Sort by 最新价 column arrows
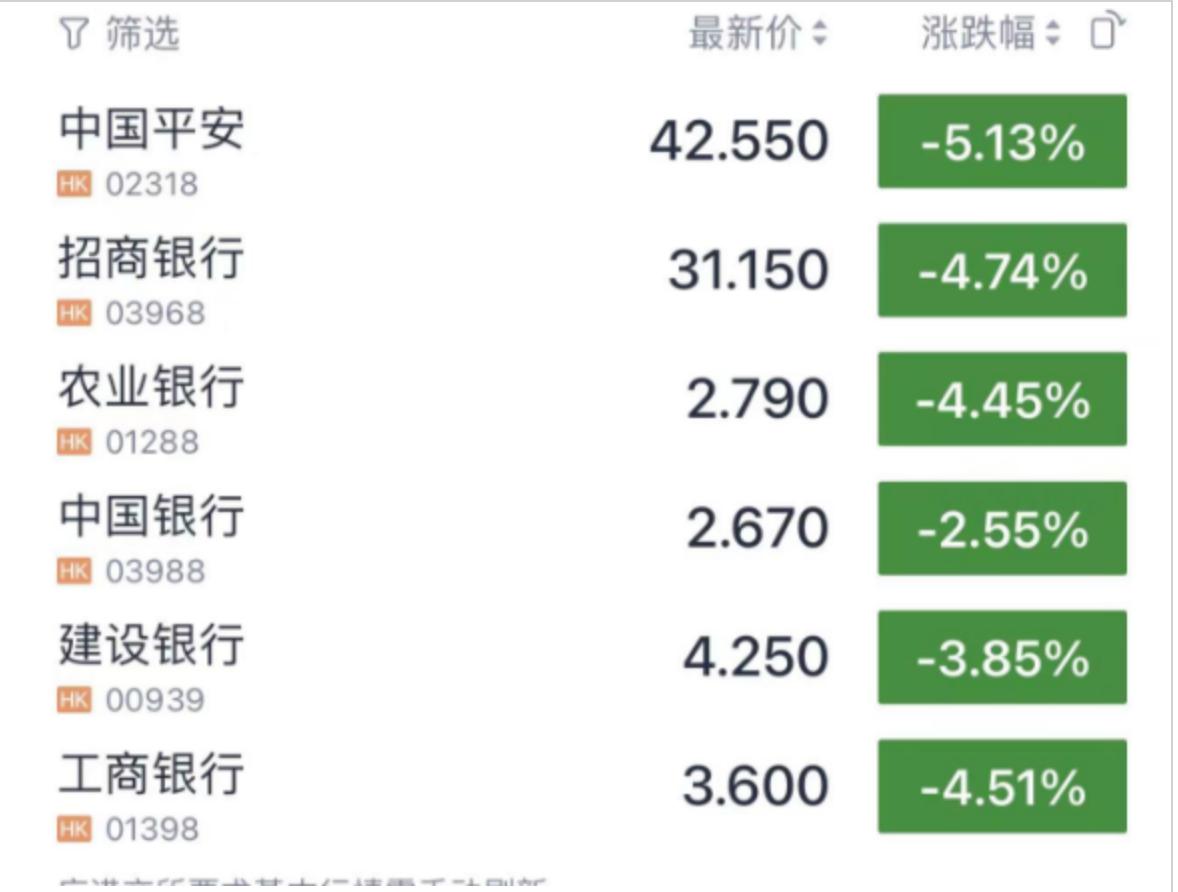 (x=820, y=36)
